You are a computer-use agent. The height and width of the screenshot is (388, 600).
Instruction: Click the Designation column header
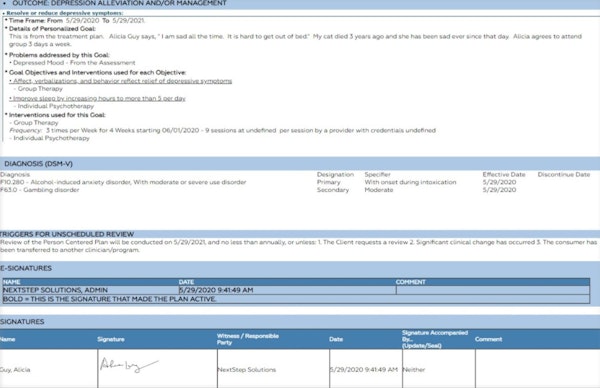click(x=335, y=174)
